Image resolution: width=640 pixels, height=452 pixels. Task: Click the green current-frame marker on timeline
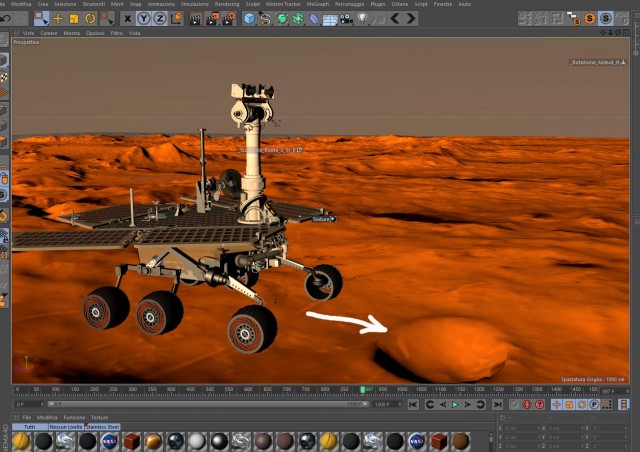362,390
